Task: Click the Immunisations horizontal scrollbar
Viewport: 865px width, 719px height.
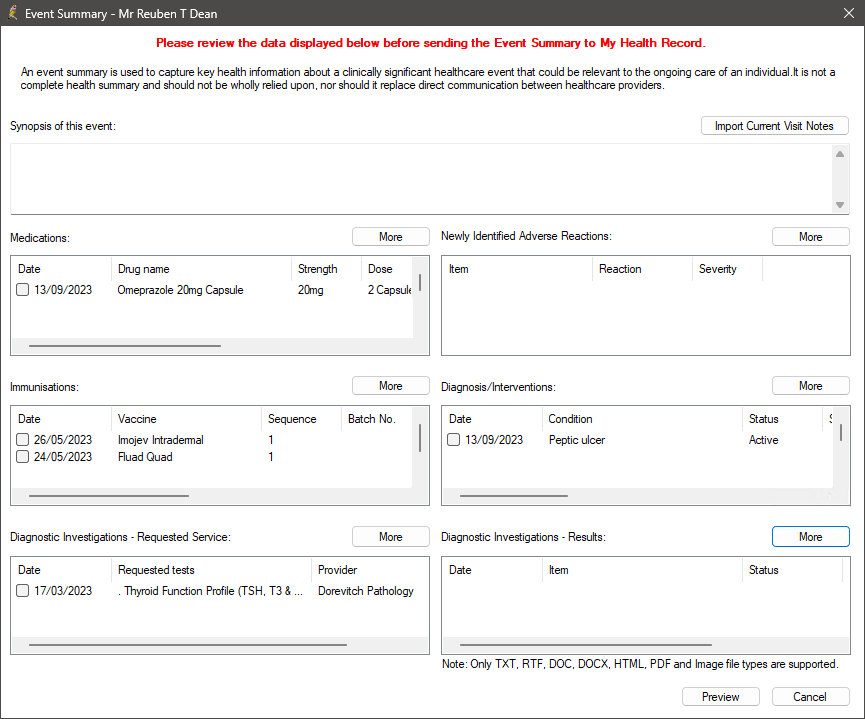Action: pos(109,496)
